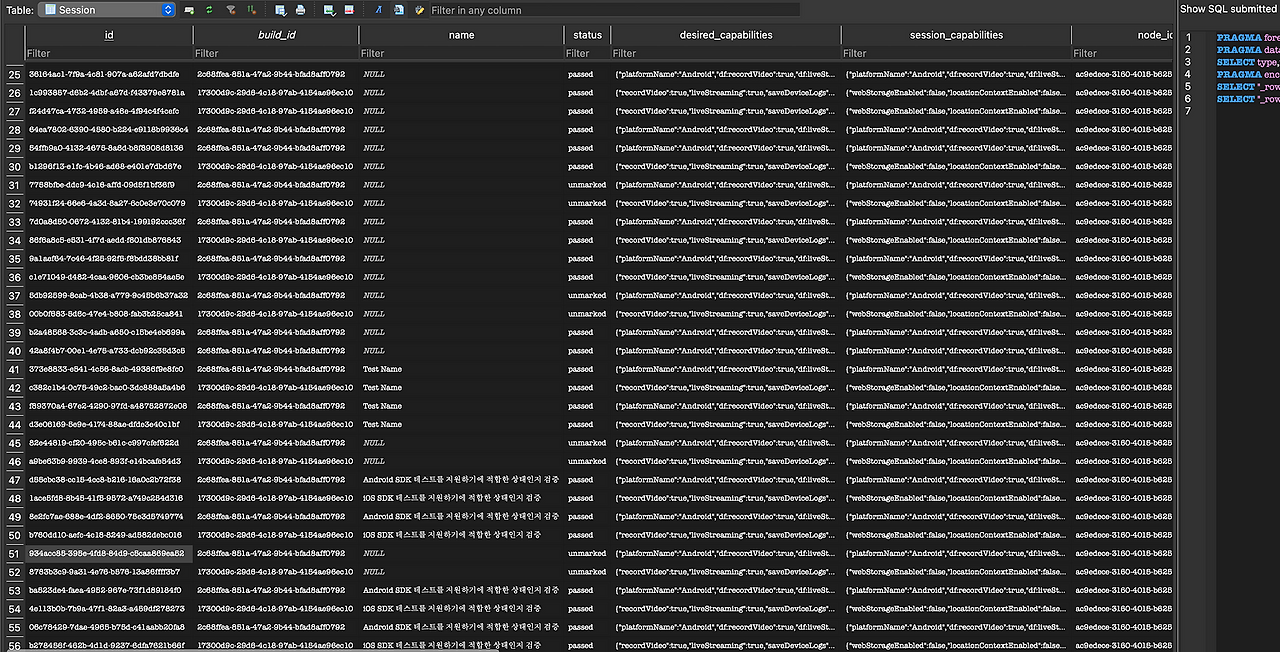
Task: Select row header number 51
Action: coord(13,554)
